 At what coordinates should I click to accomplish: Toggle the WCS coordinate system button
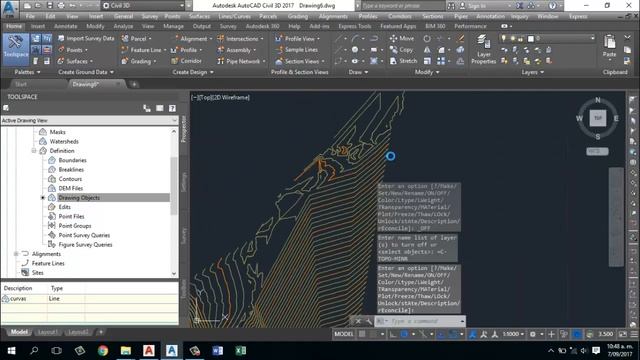598,151
